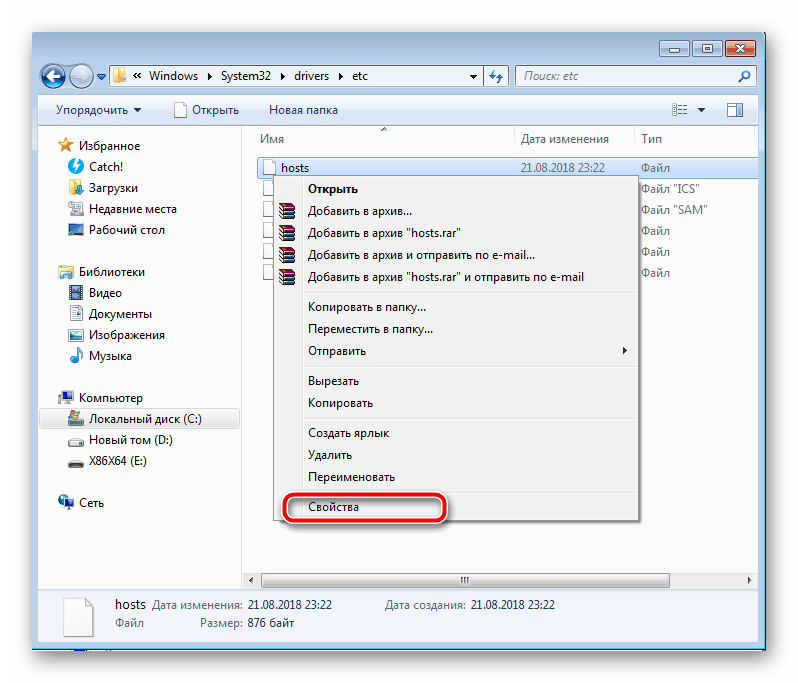
Task: Click scrollbar right arrow
Action: point(749,580)
